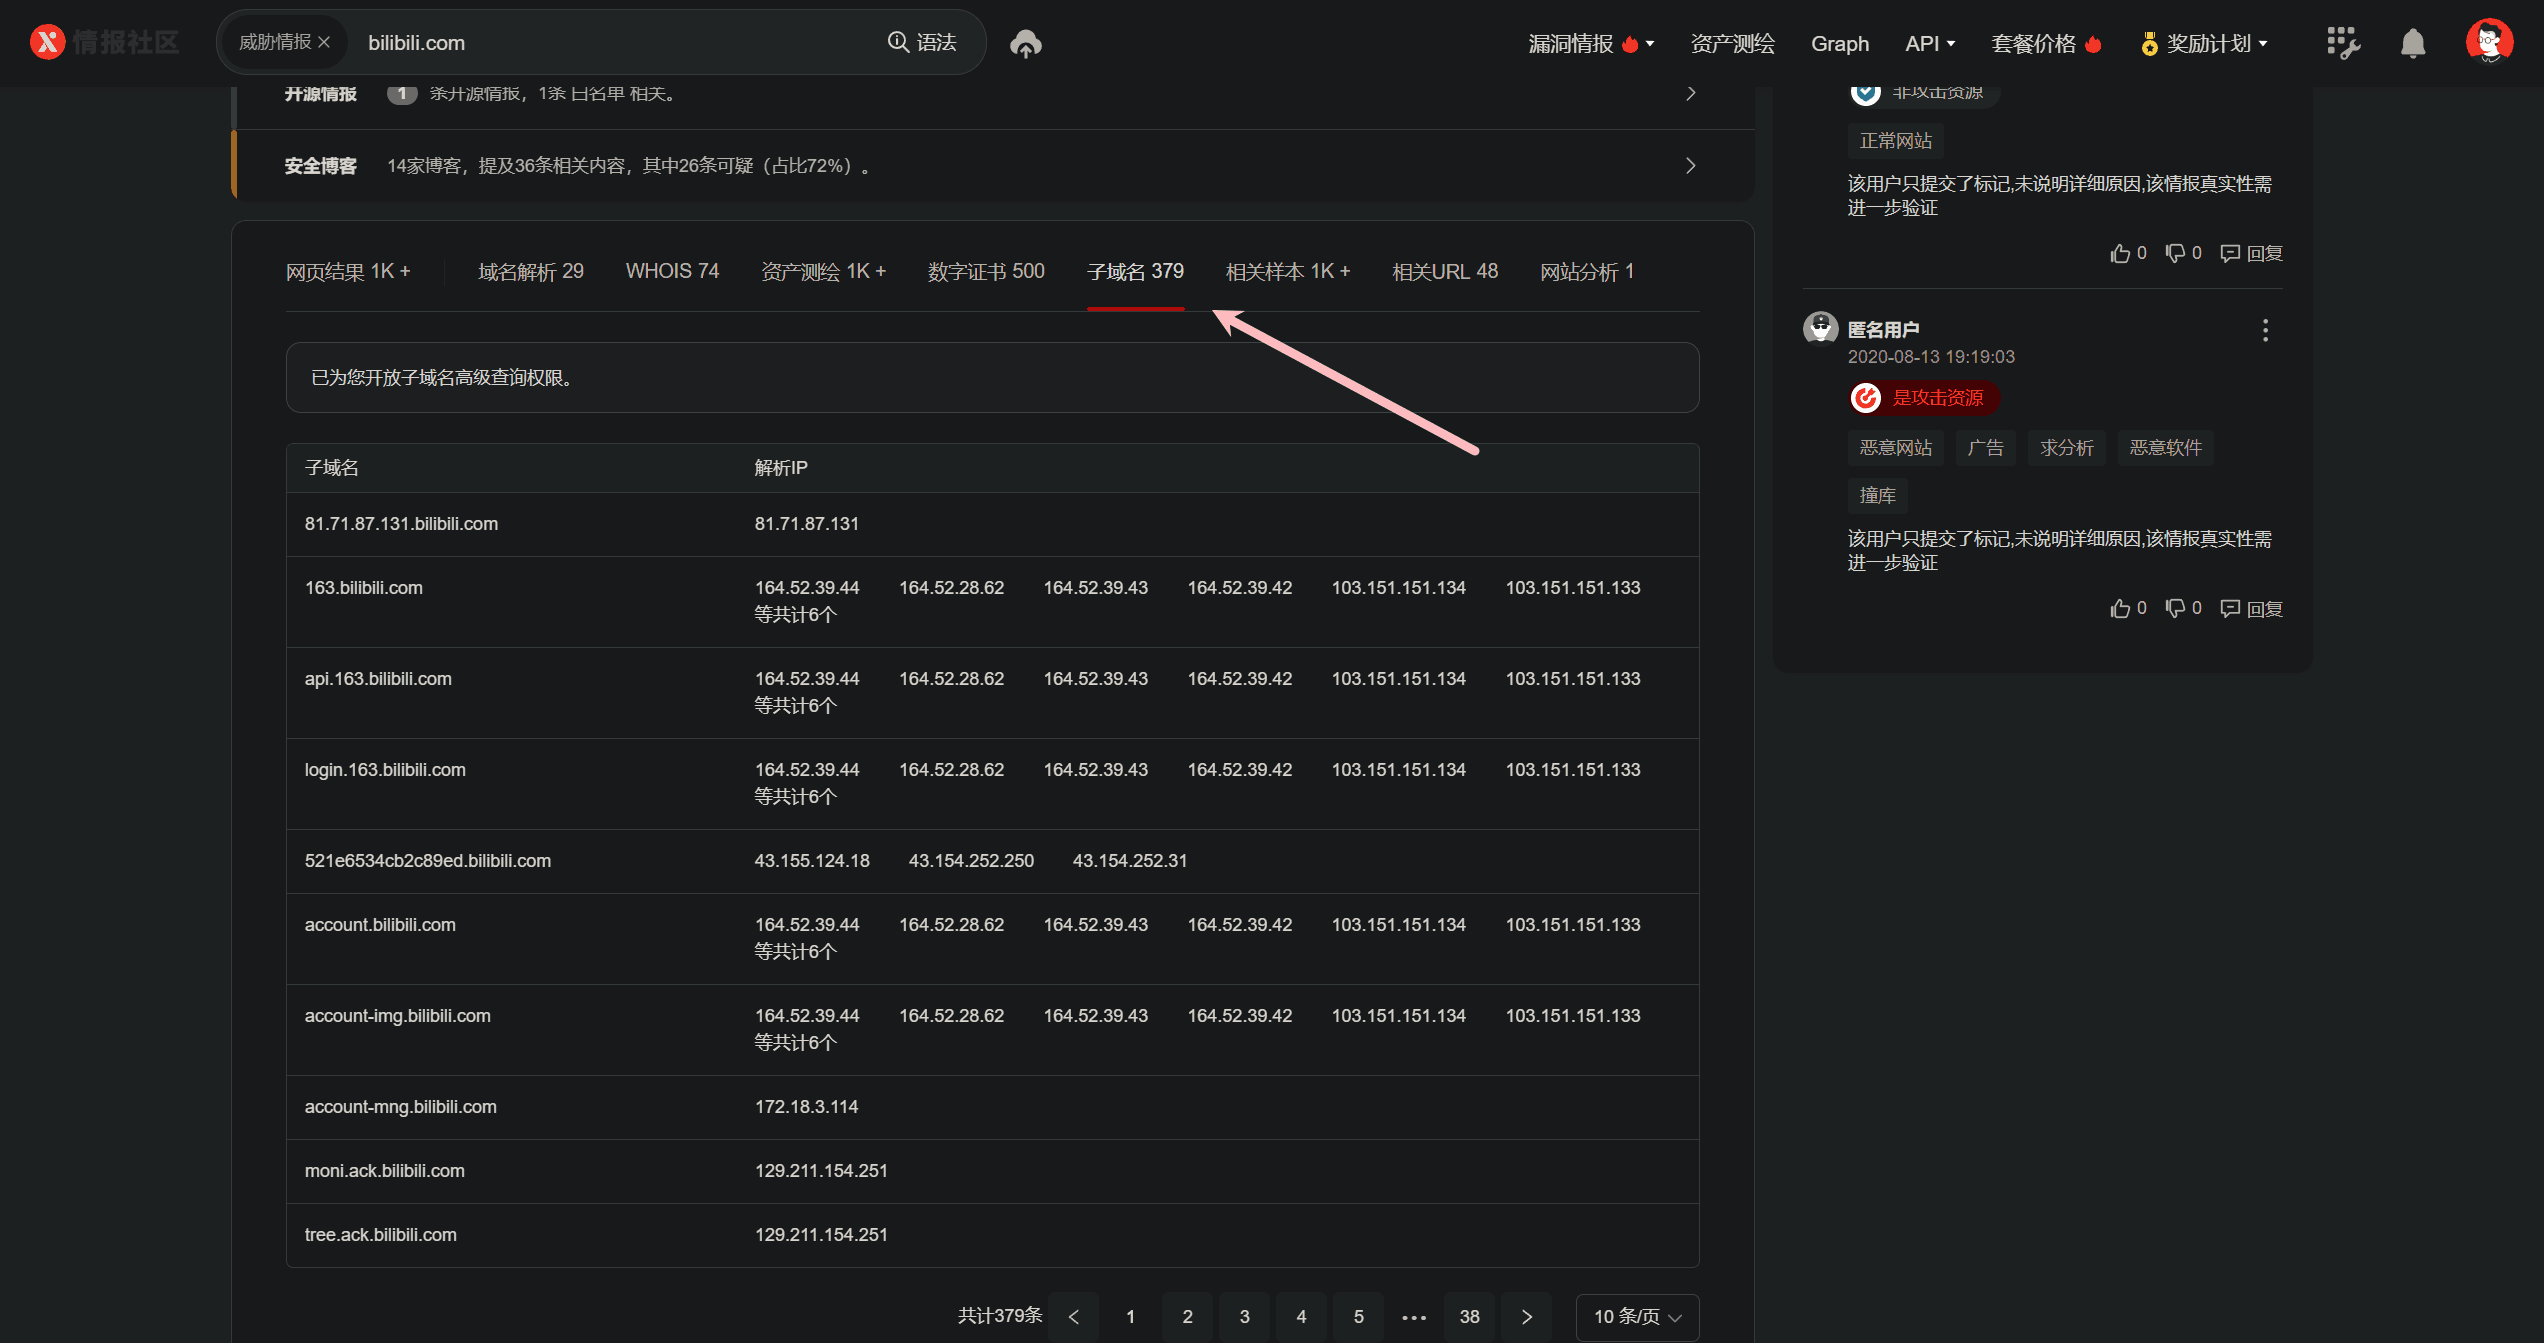The height and width of the screenshot is (1343, 2544).
Task: Remove the 威胁情报 search filter tag
Action: coord(324,42)
